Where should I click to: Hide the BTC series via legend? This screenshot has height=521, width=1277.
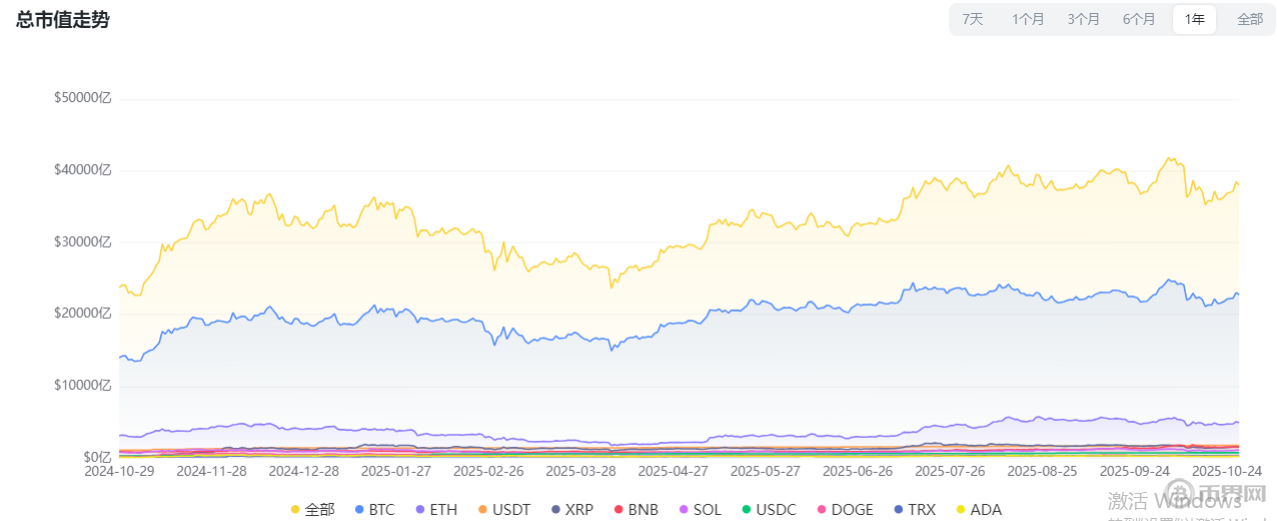click(374, 509)
